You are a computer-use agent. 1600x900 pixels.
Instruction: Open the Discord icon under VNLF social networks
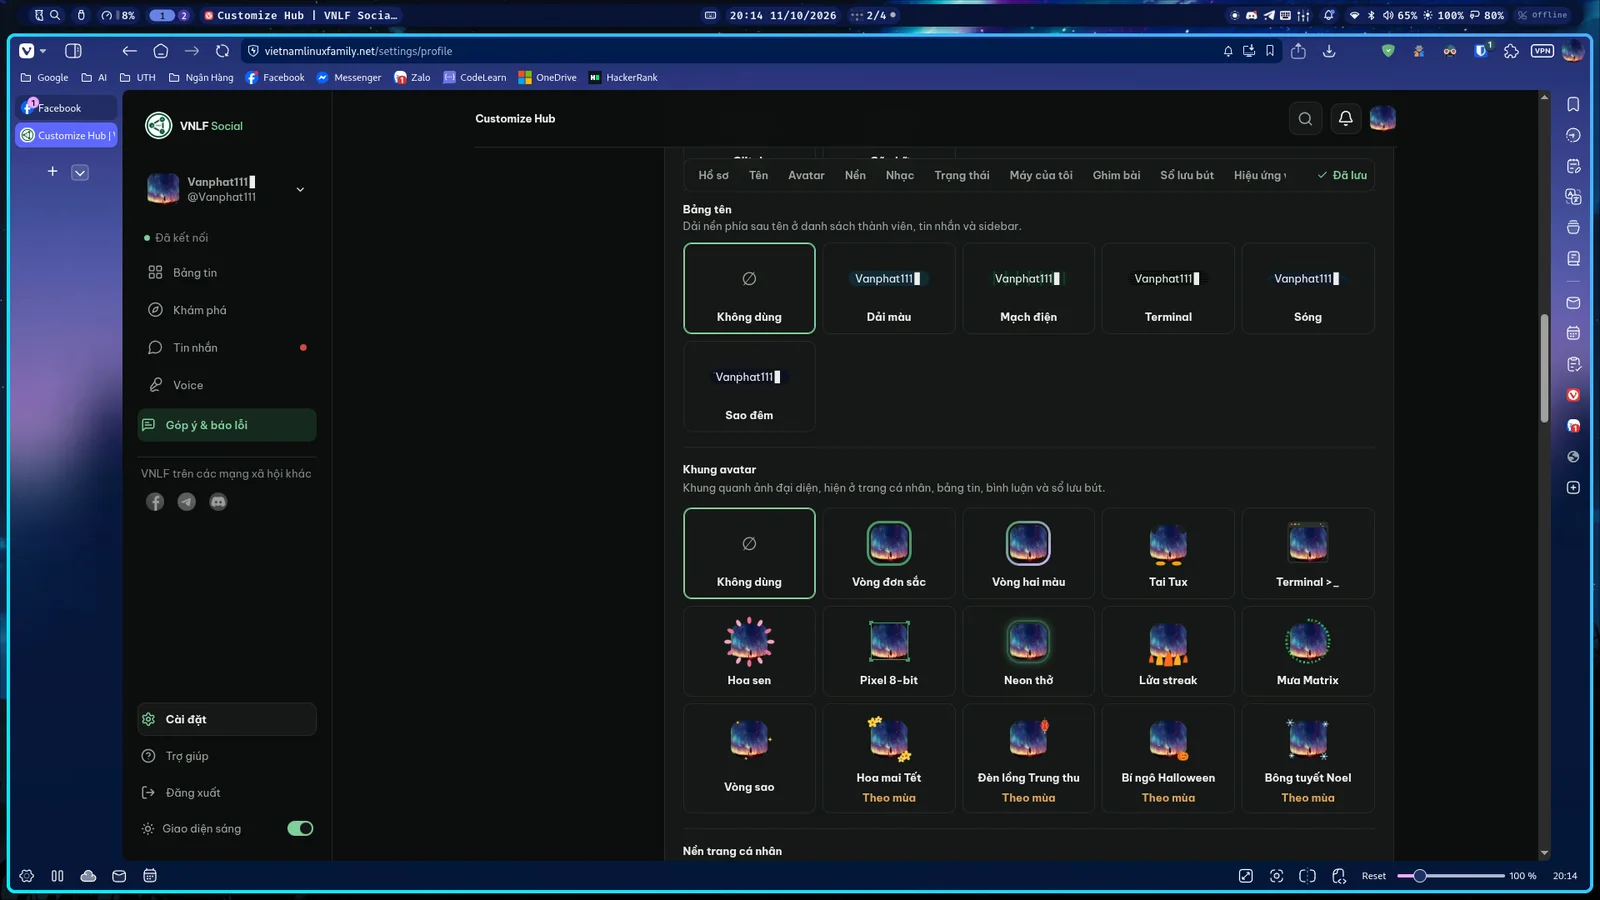(218, 502)
